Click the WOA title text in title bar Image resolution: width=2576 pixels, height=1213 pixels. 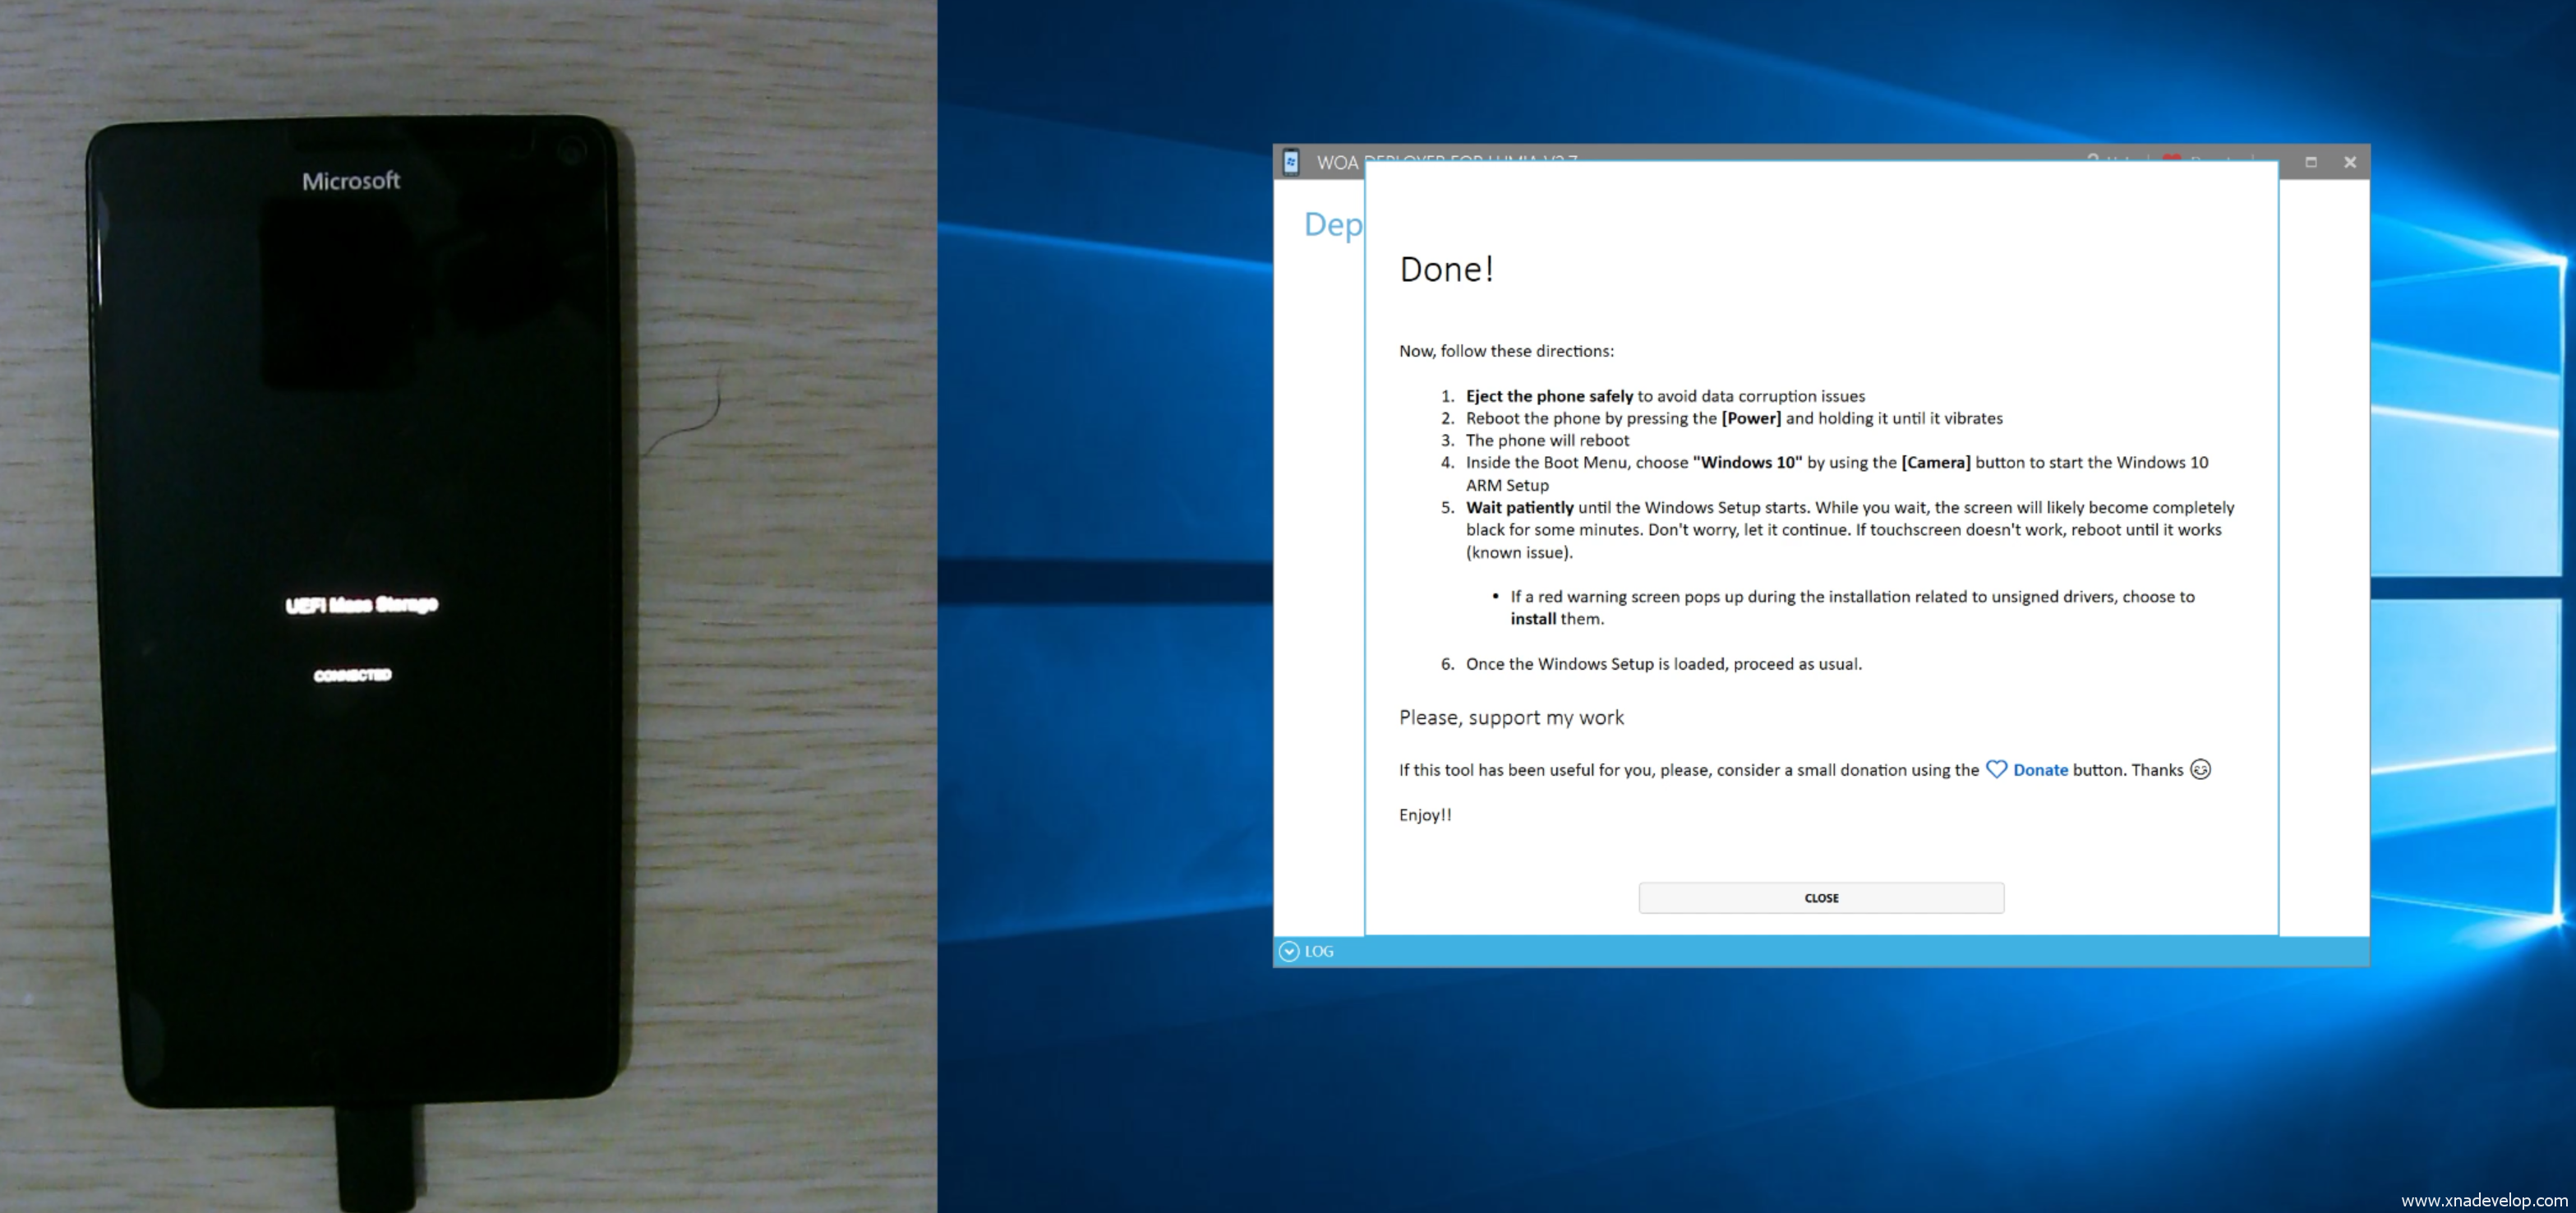coord(1337,162)
